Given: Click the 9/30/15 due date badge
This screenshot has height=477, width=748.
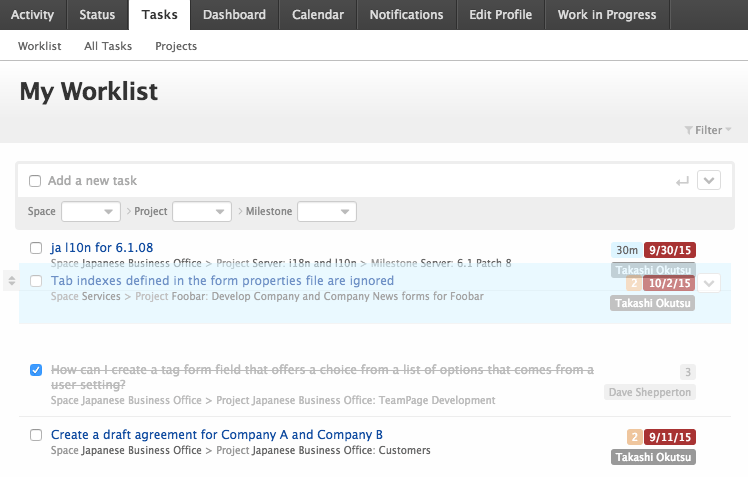Looking at the screenshot, I should pyautogui.click(x=670, y=250).
